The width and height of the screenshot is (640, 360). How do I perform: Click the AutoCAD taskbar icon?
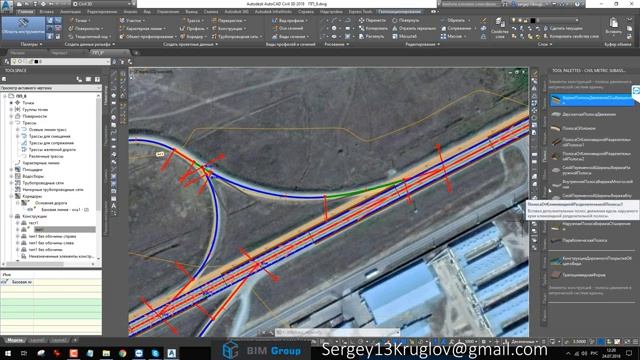click(171, 353)
